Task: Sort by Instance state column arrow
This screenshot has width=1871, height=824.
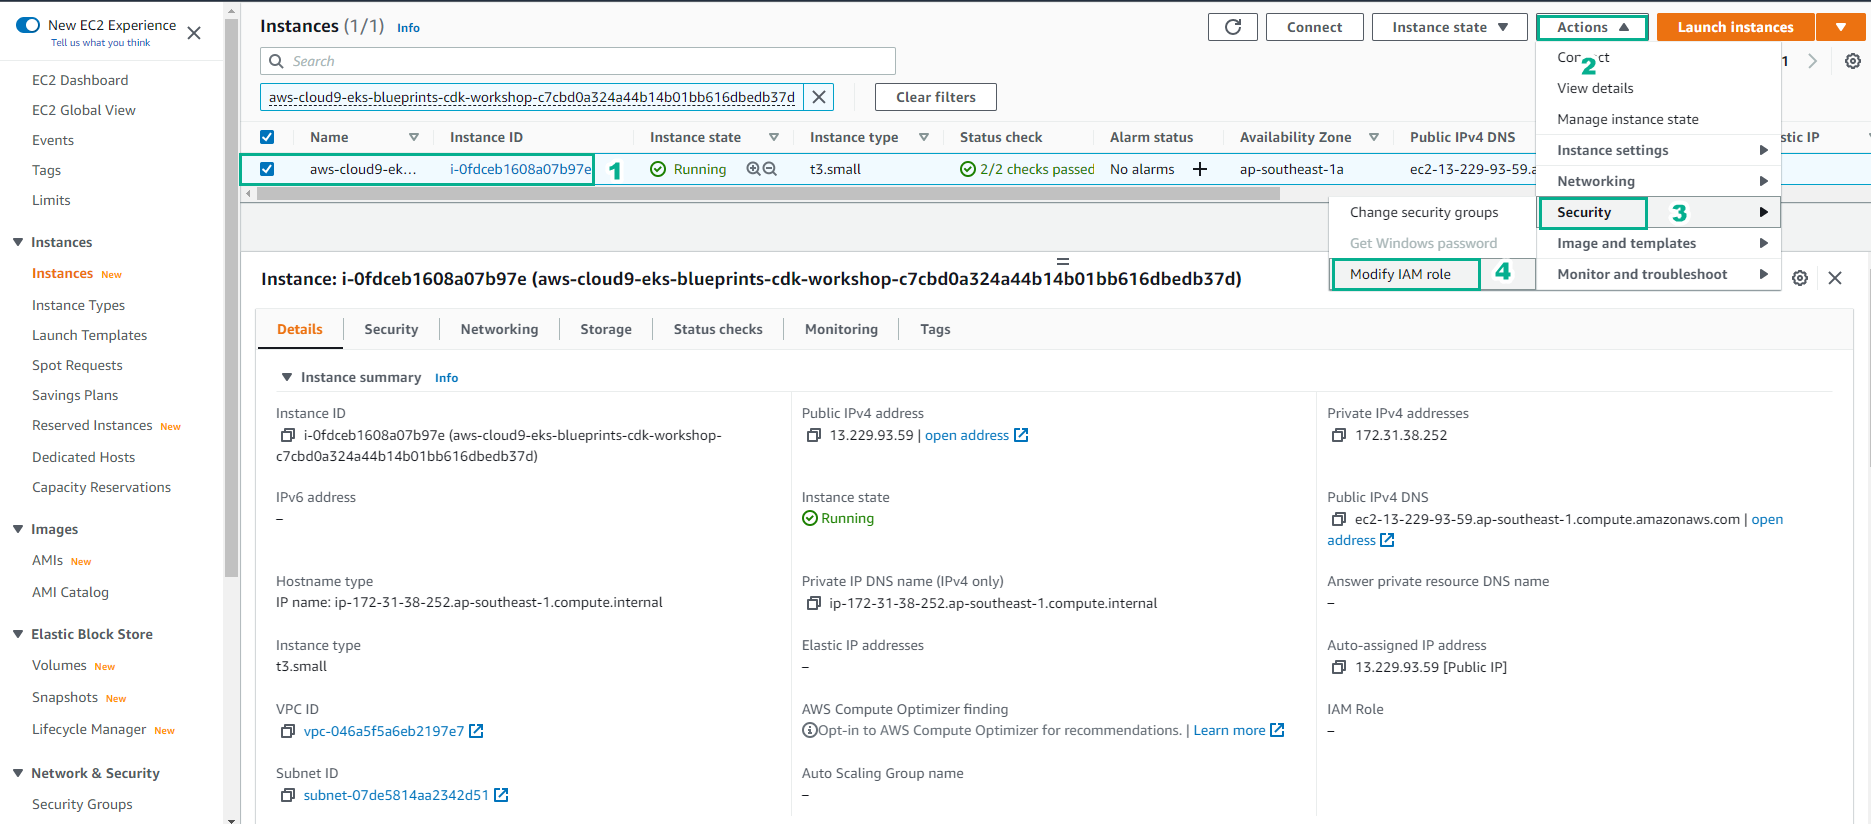Action: [x=774, y=137]
